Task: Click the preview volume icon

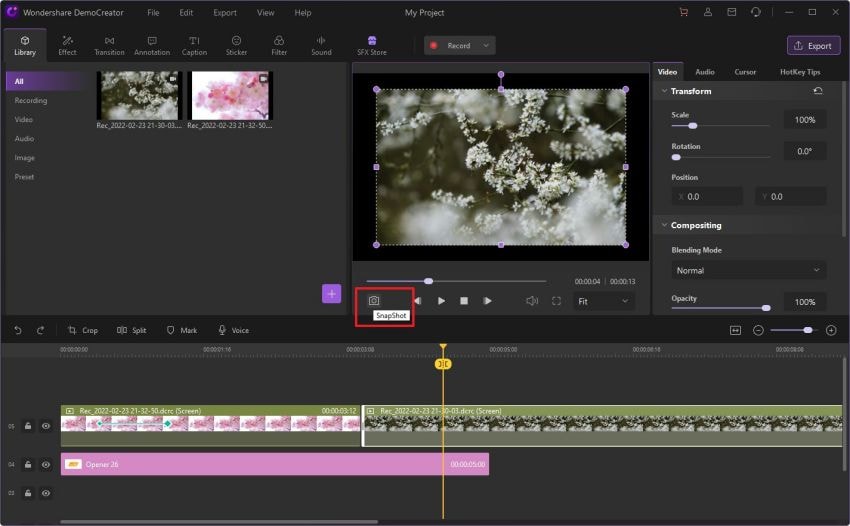Action: pos(532,301)
